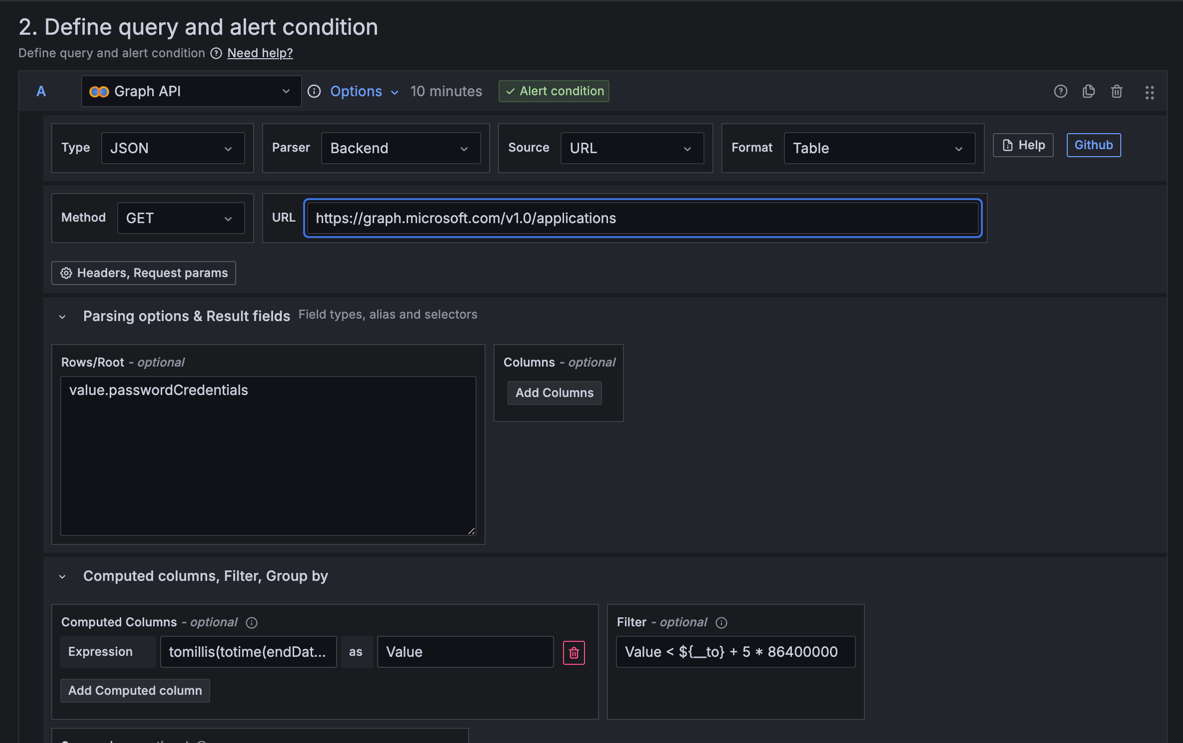Viewport: 1183px width, 743px height.
Task: Open the Type JSON dropdown
Action: click(173, 149)
